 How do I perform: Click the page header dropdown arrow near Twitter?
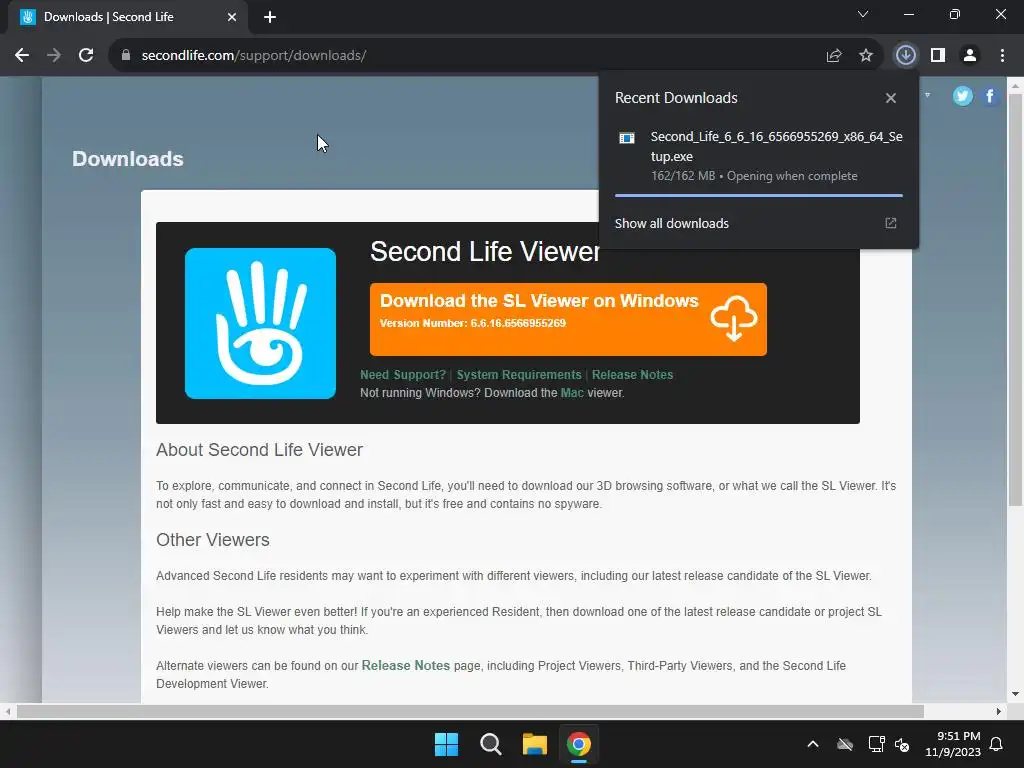(x=927, y=95)
